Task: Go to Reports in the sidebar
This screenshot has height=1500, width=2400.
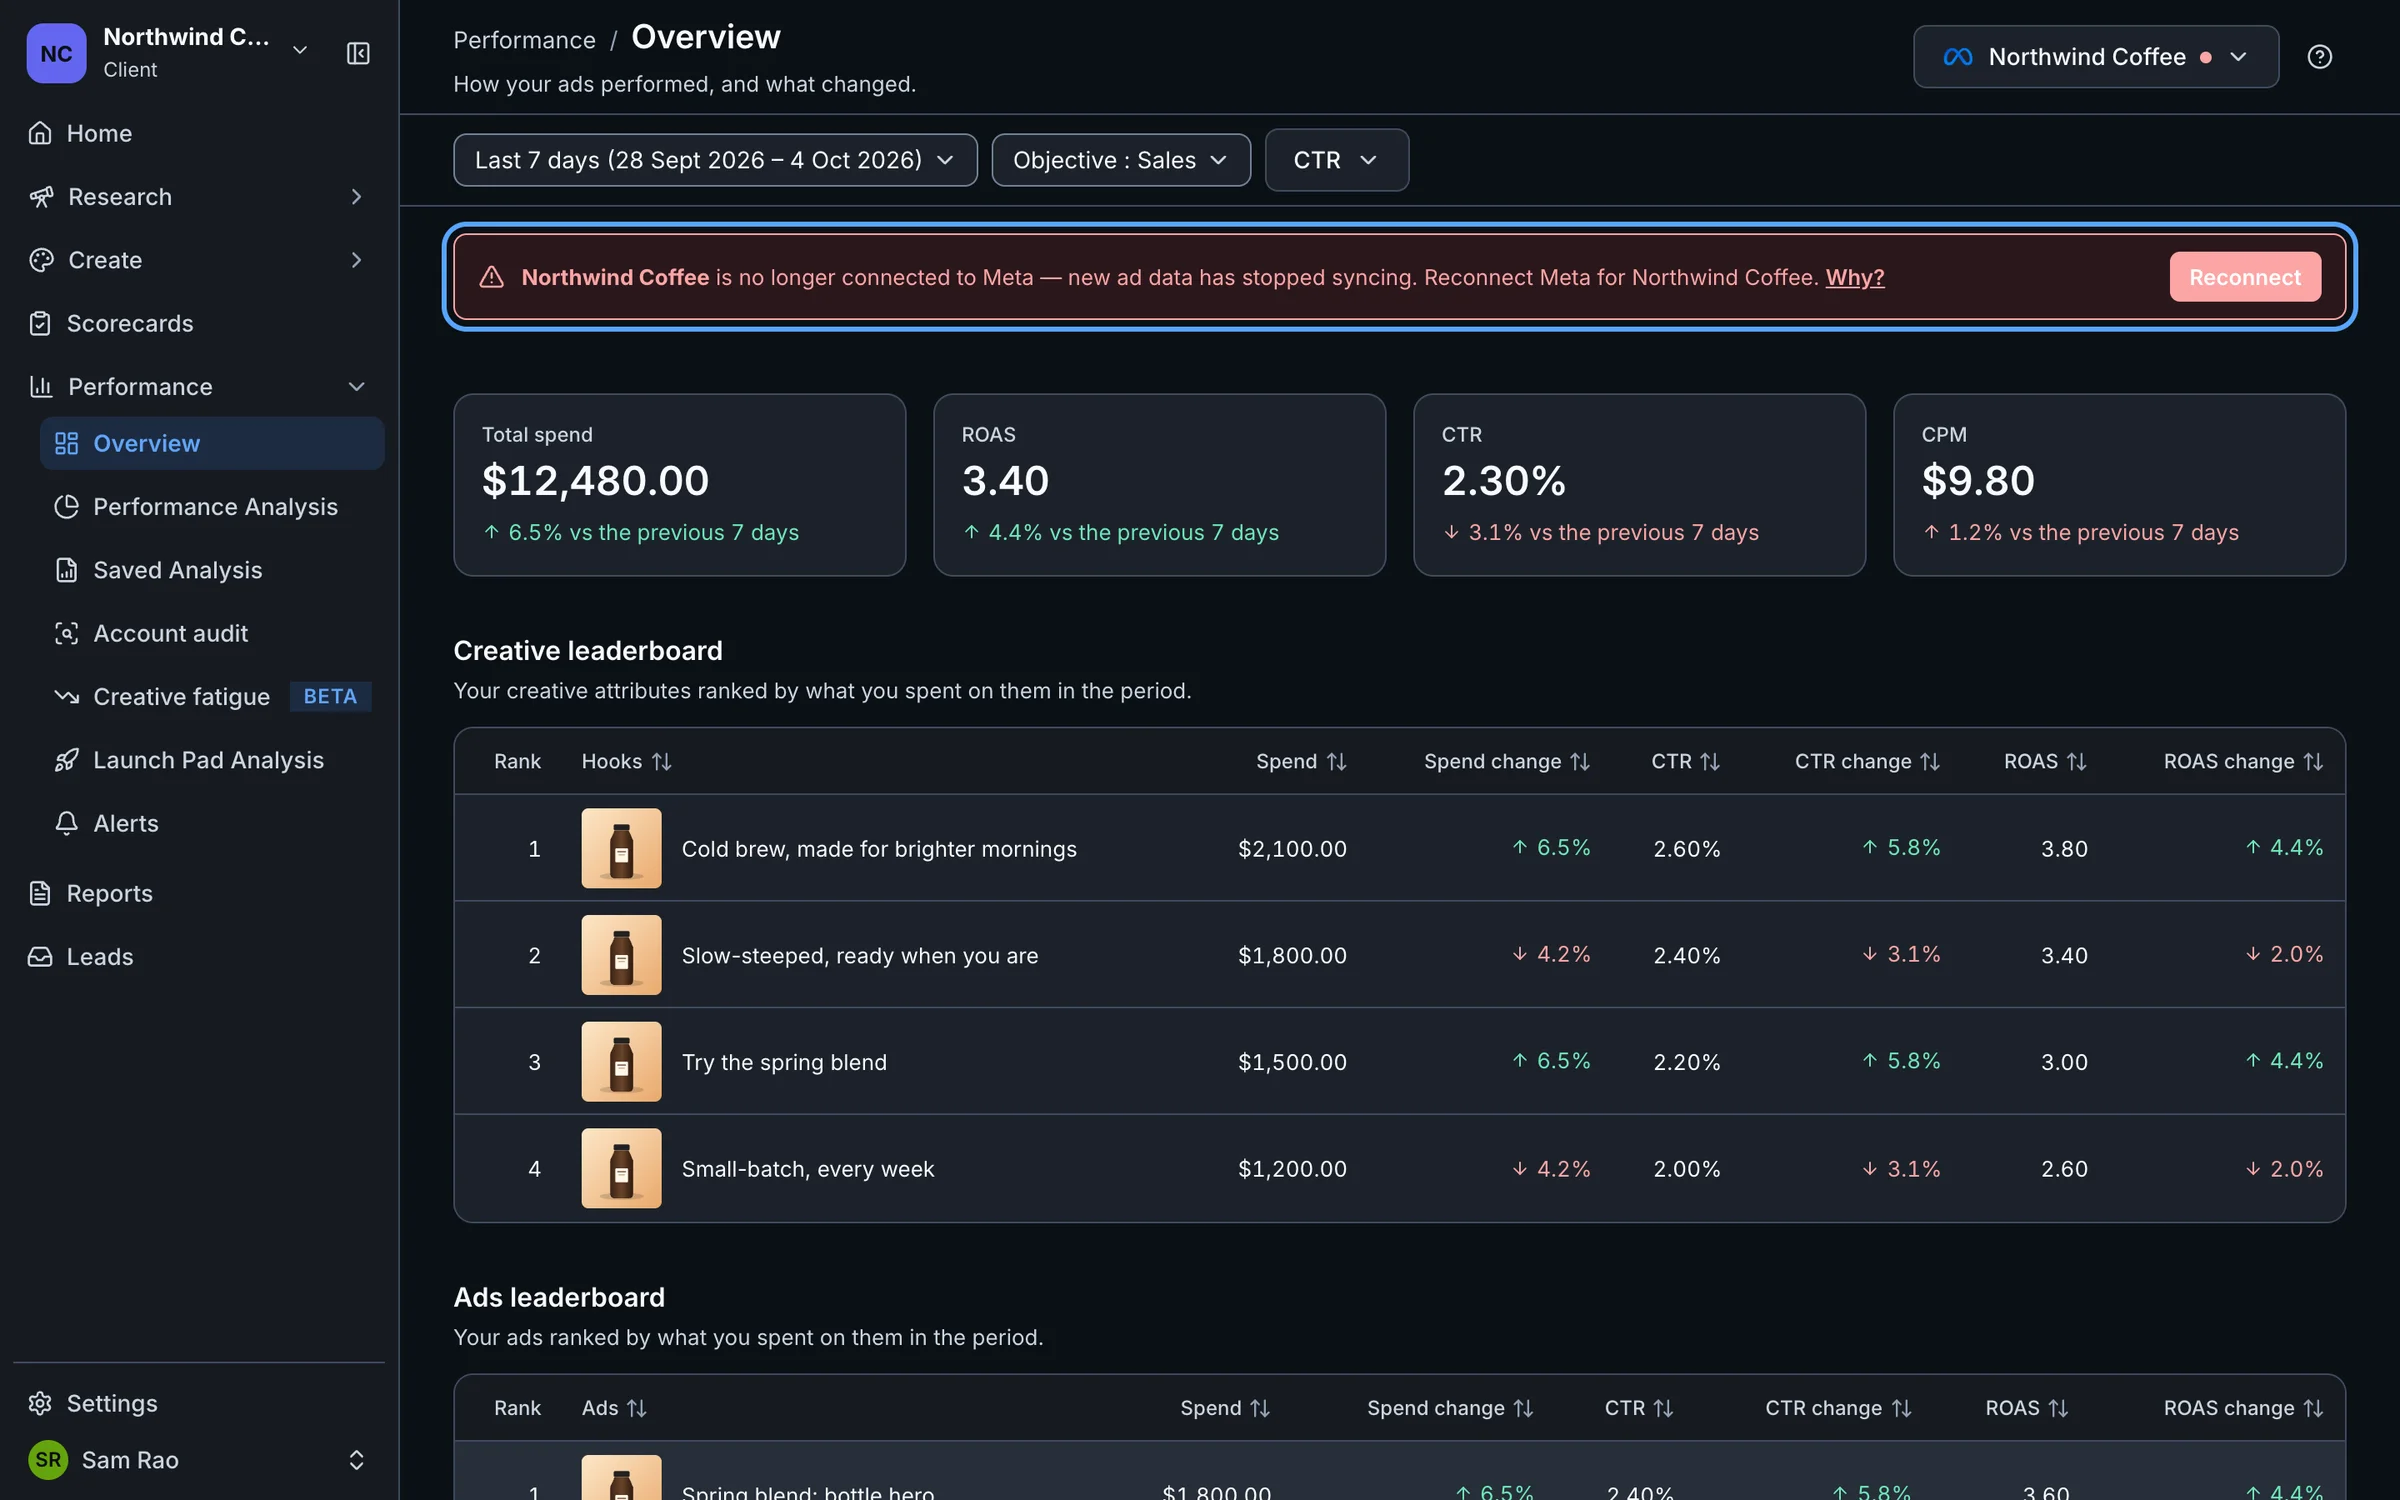Action: [199, 893]
